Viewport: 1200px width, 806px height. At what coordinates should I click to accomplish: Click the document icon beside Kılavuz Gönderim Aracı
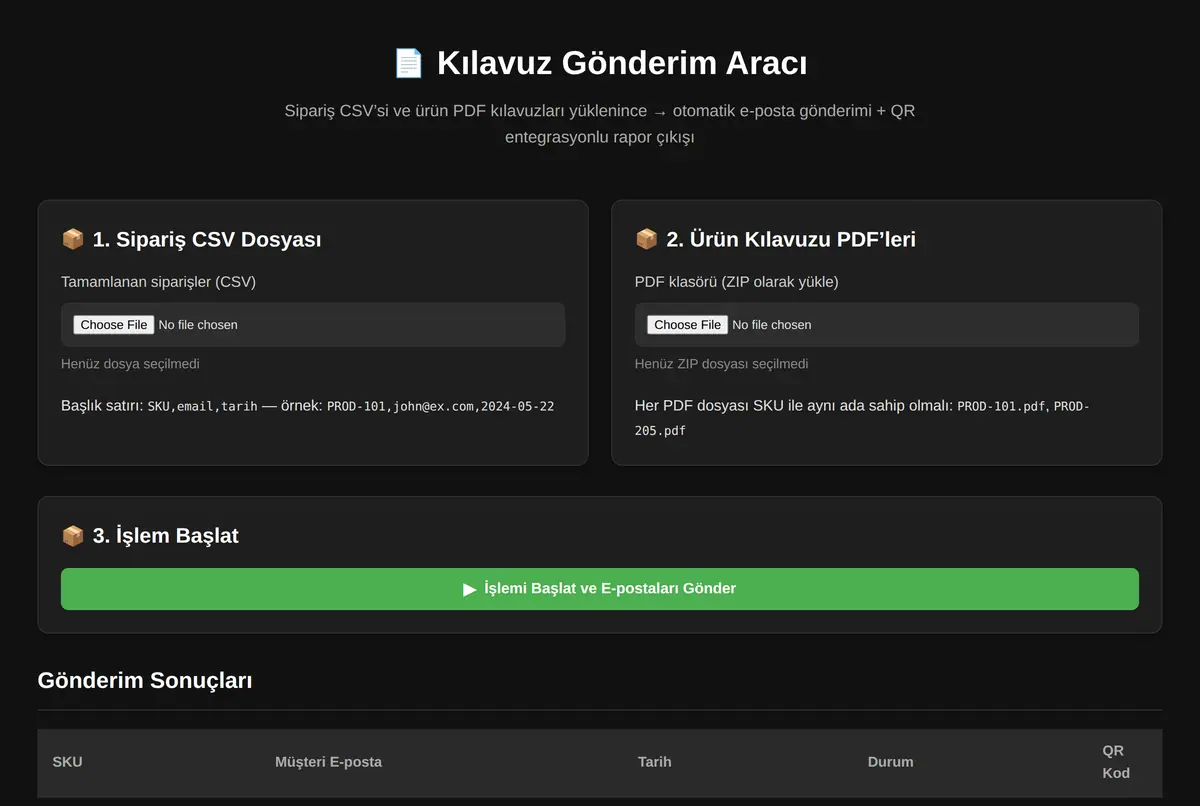tap(409, 63)
